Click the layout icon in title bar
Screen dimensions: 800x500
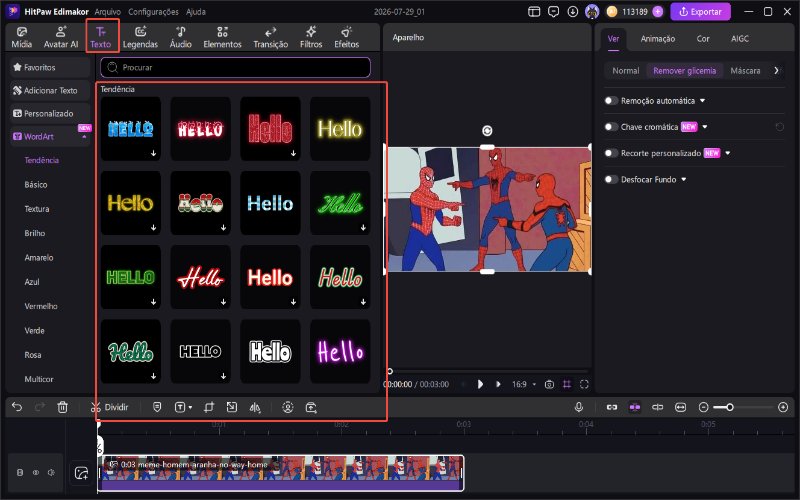534,11
